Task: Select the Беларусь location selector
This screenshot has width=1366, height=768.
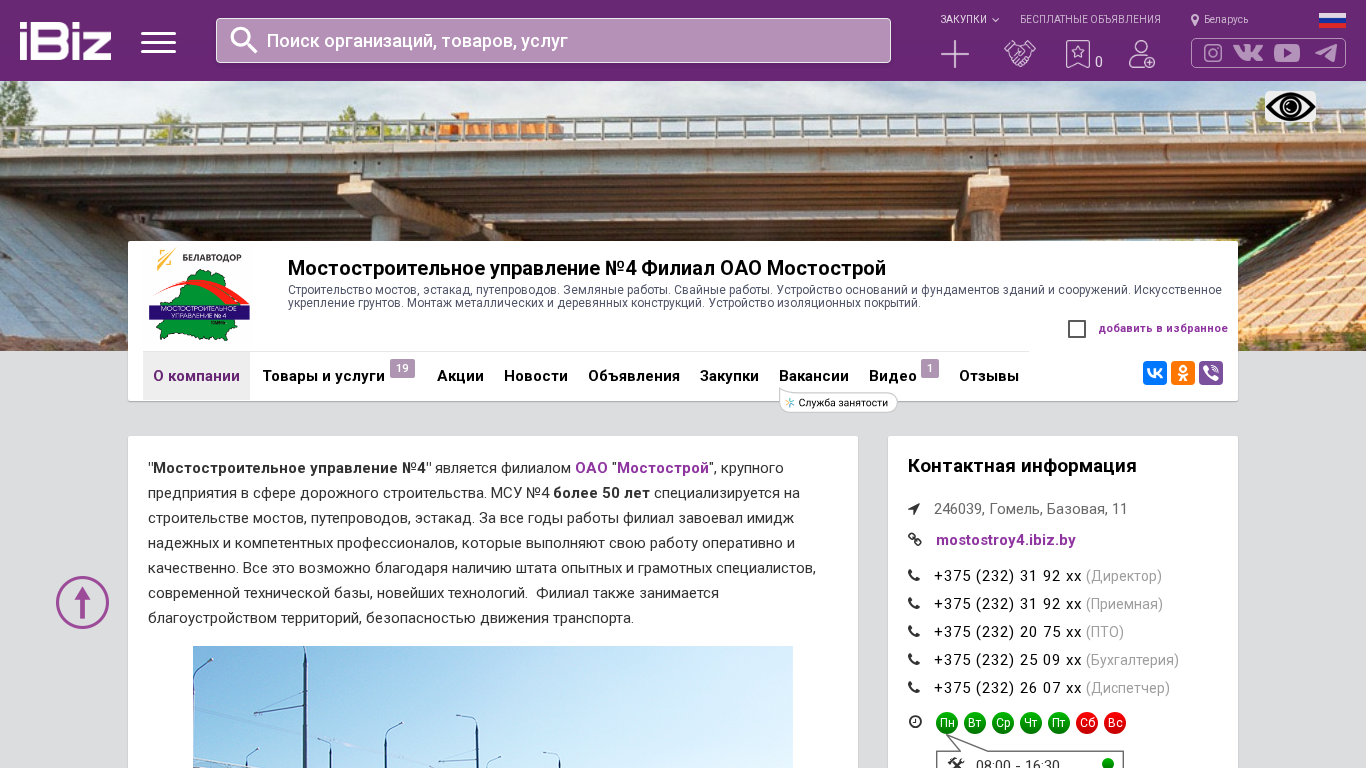Action: (x=1219, y=19)
